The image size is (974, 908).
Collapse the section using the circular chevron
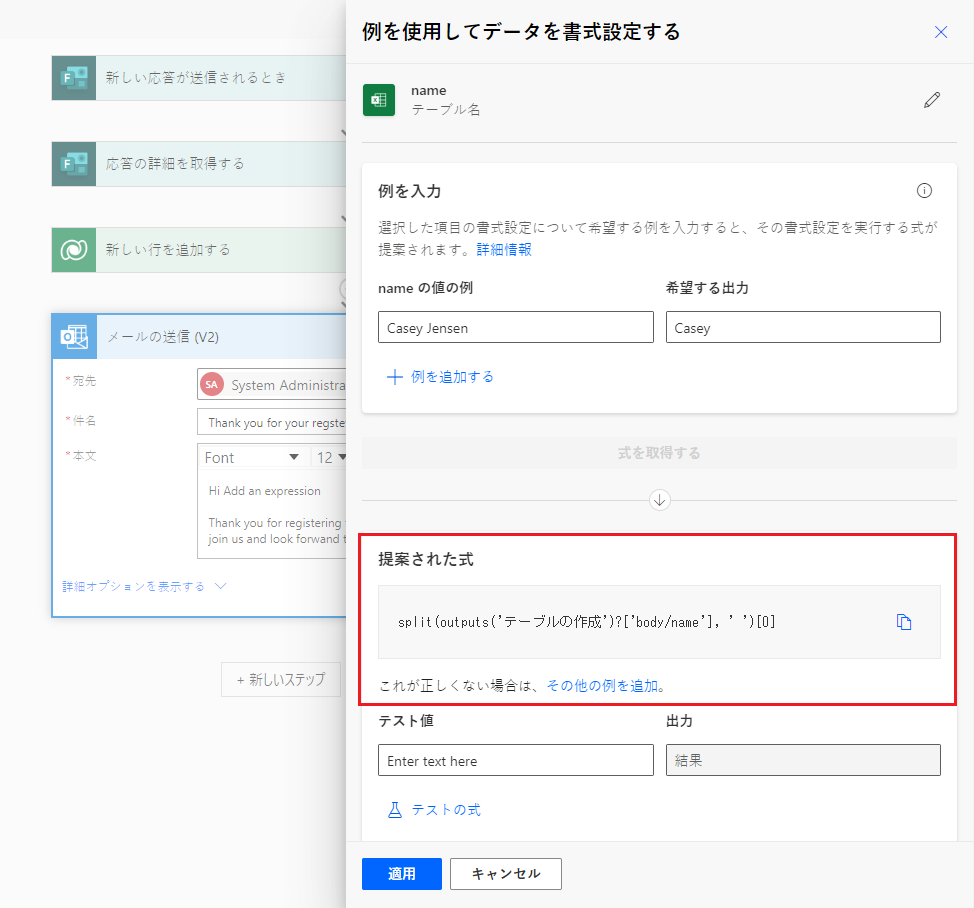point(659,500)
